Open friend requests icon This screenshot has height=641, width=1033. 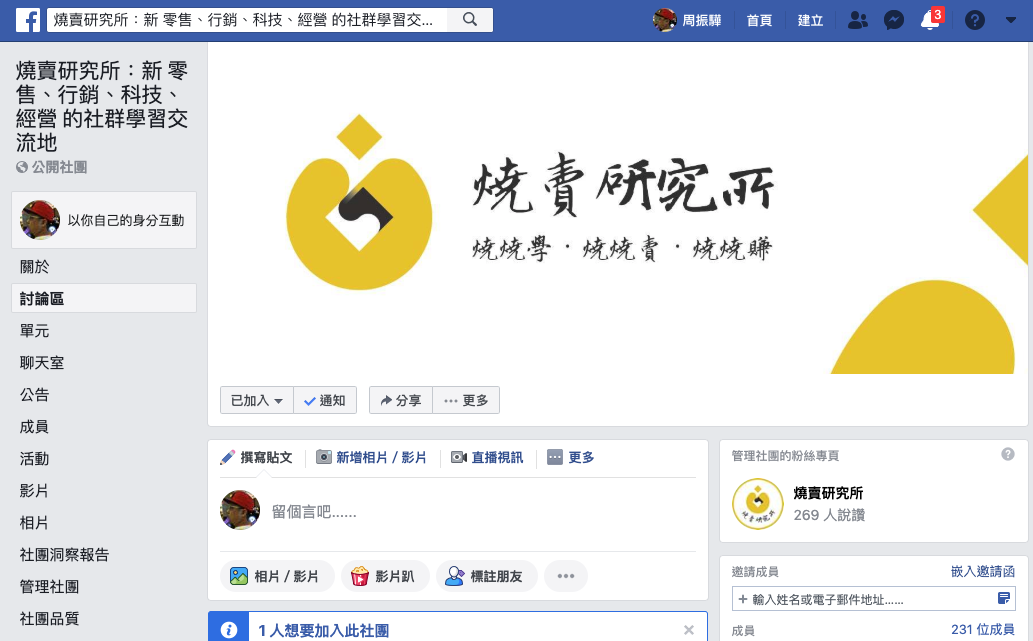pos(857,20)
